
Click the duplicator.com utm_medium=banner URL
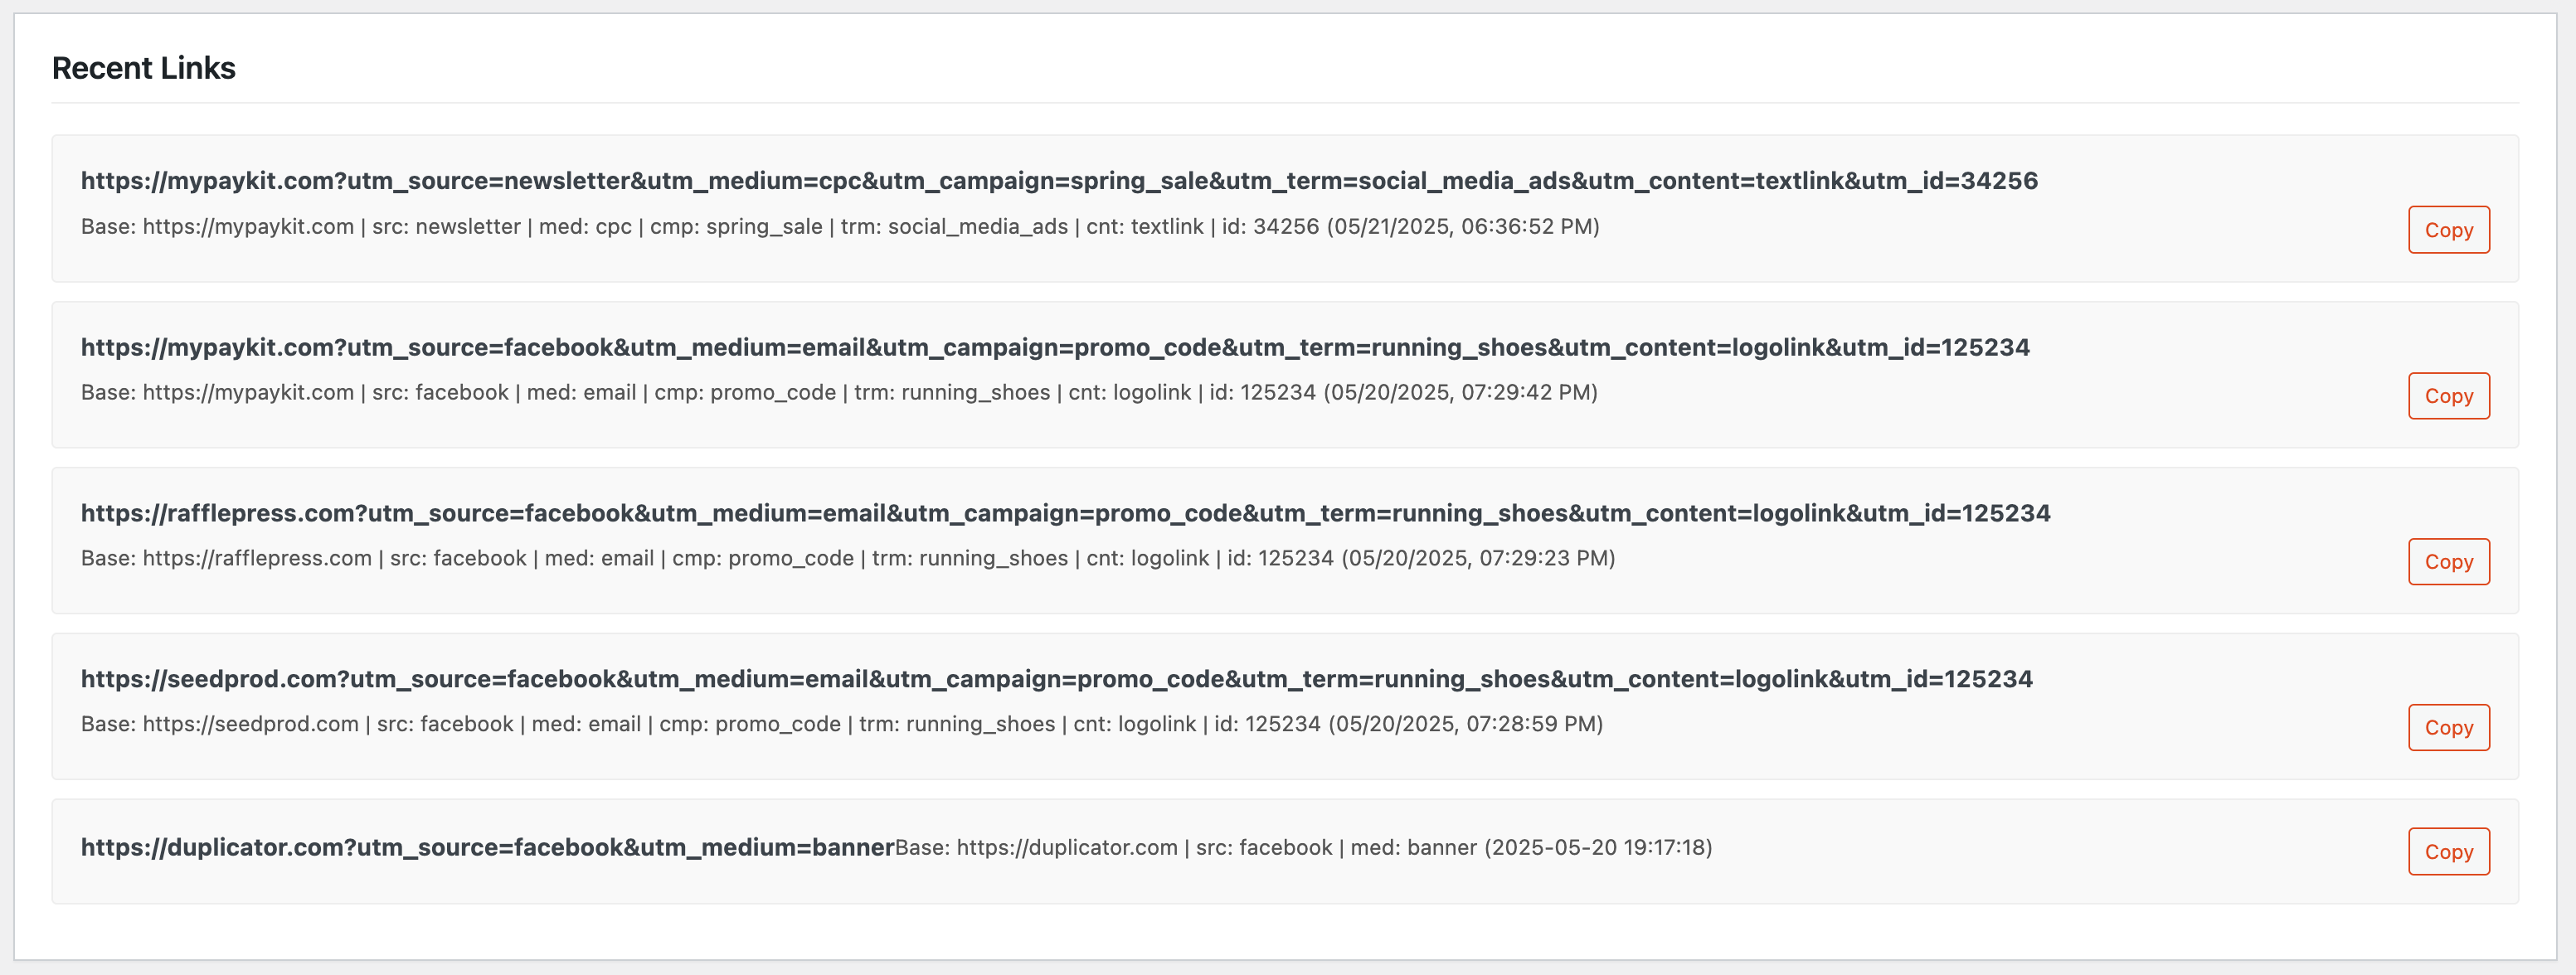click(x=487, y=847)
